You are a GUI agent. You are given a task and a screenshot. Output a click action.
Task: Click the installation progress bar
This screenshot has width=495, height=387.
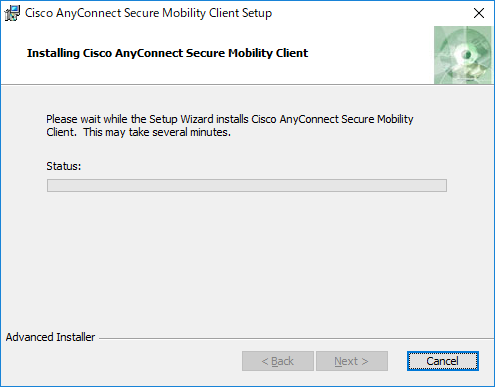coord(247,185)
